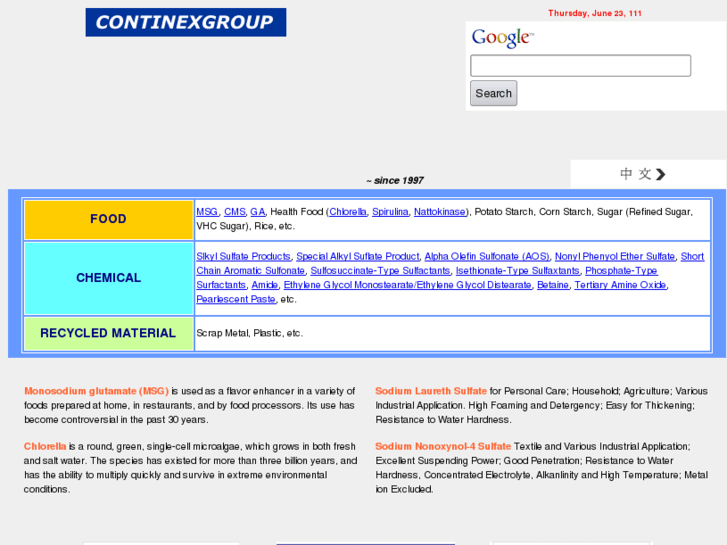Viewport: 727px width, 545px height.
Task: Open Sulfosuccinate-Type Sulfactants link
Action: pos(380,271)
